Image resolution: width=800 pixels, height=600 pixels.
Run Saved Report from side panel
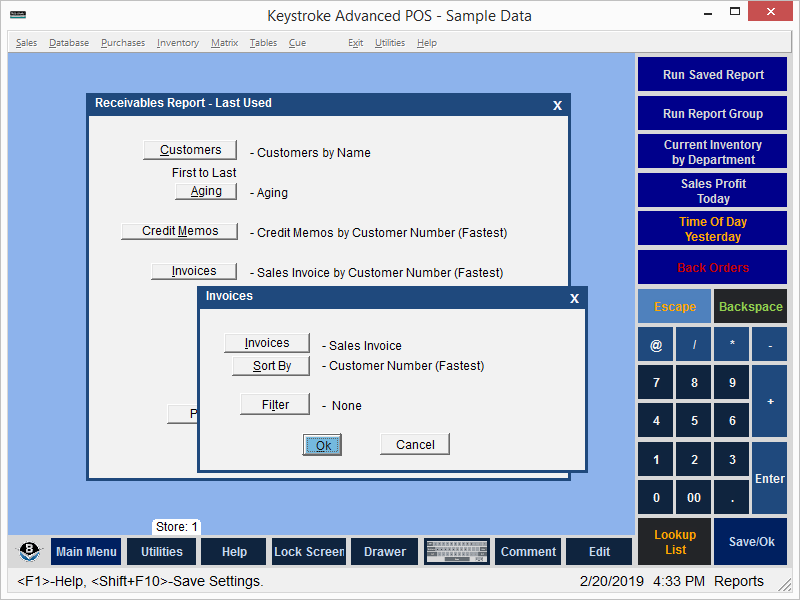click(x=713, y=74)
